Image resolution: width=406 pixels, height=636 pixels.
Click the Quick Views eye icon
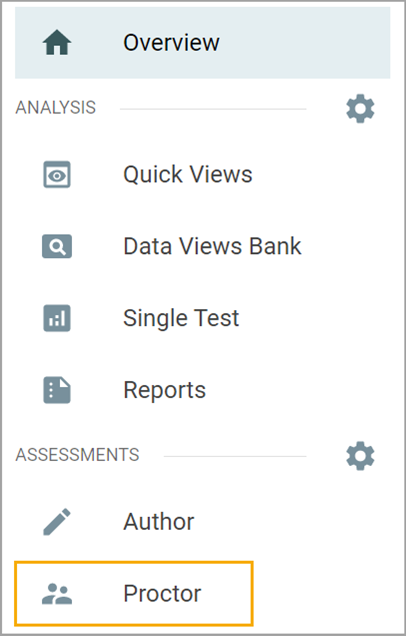57,175
